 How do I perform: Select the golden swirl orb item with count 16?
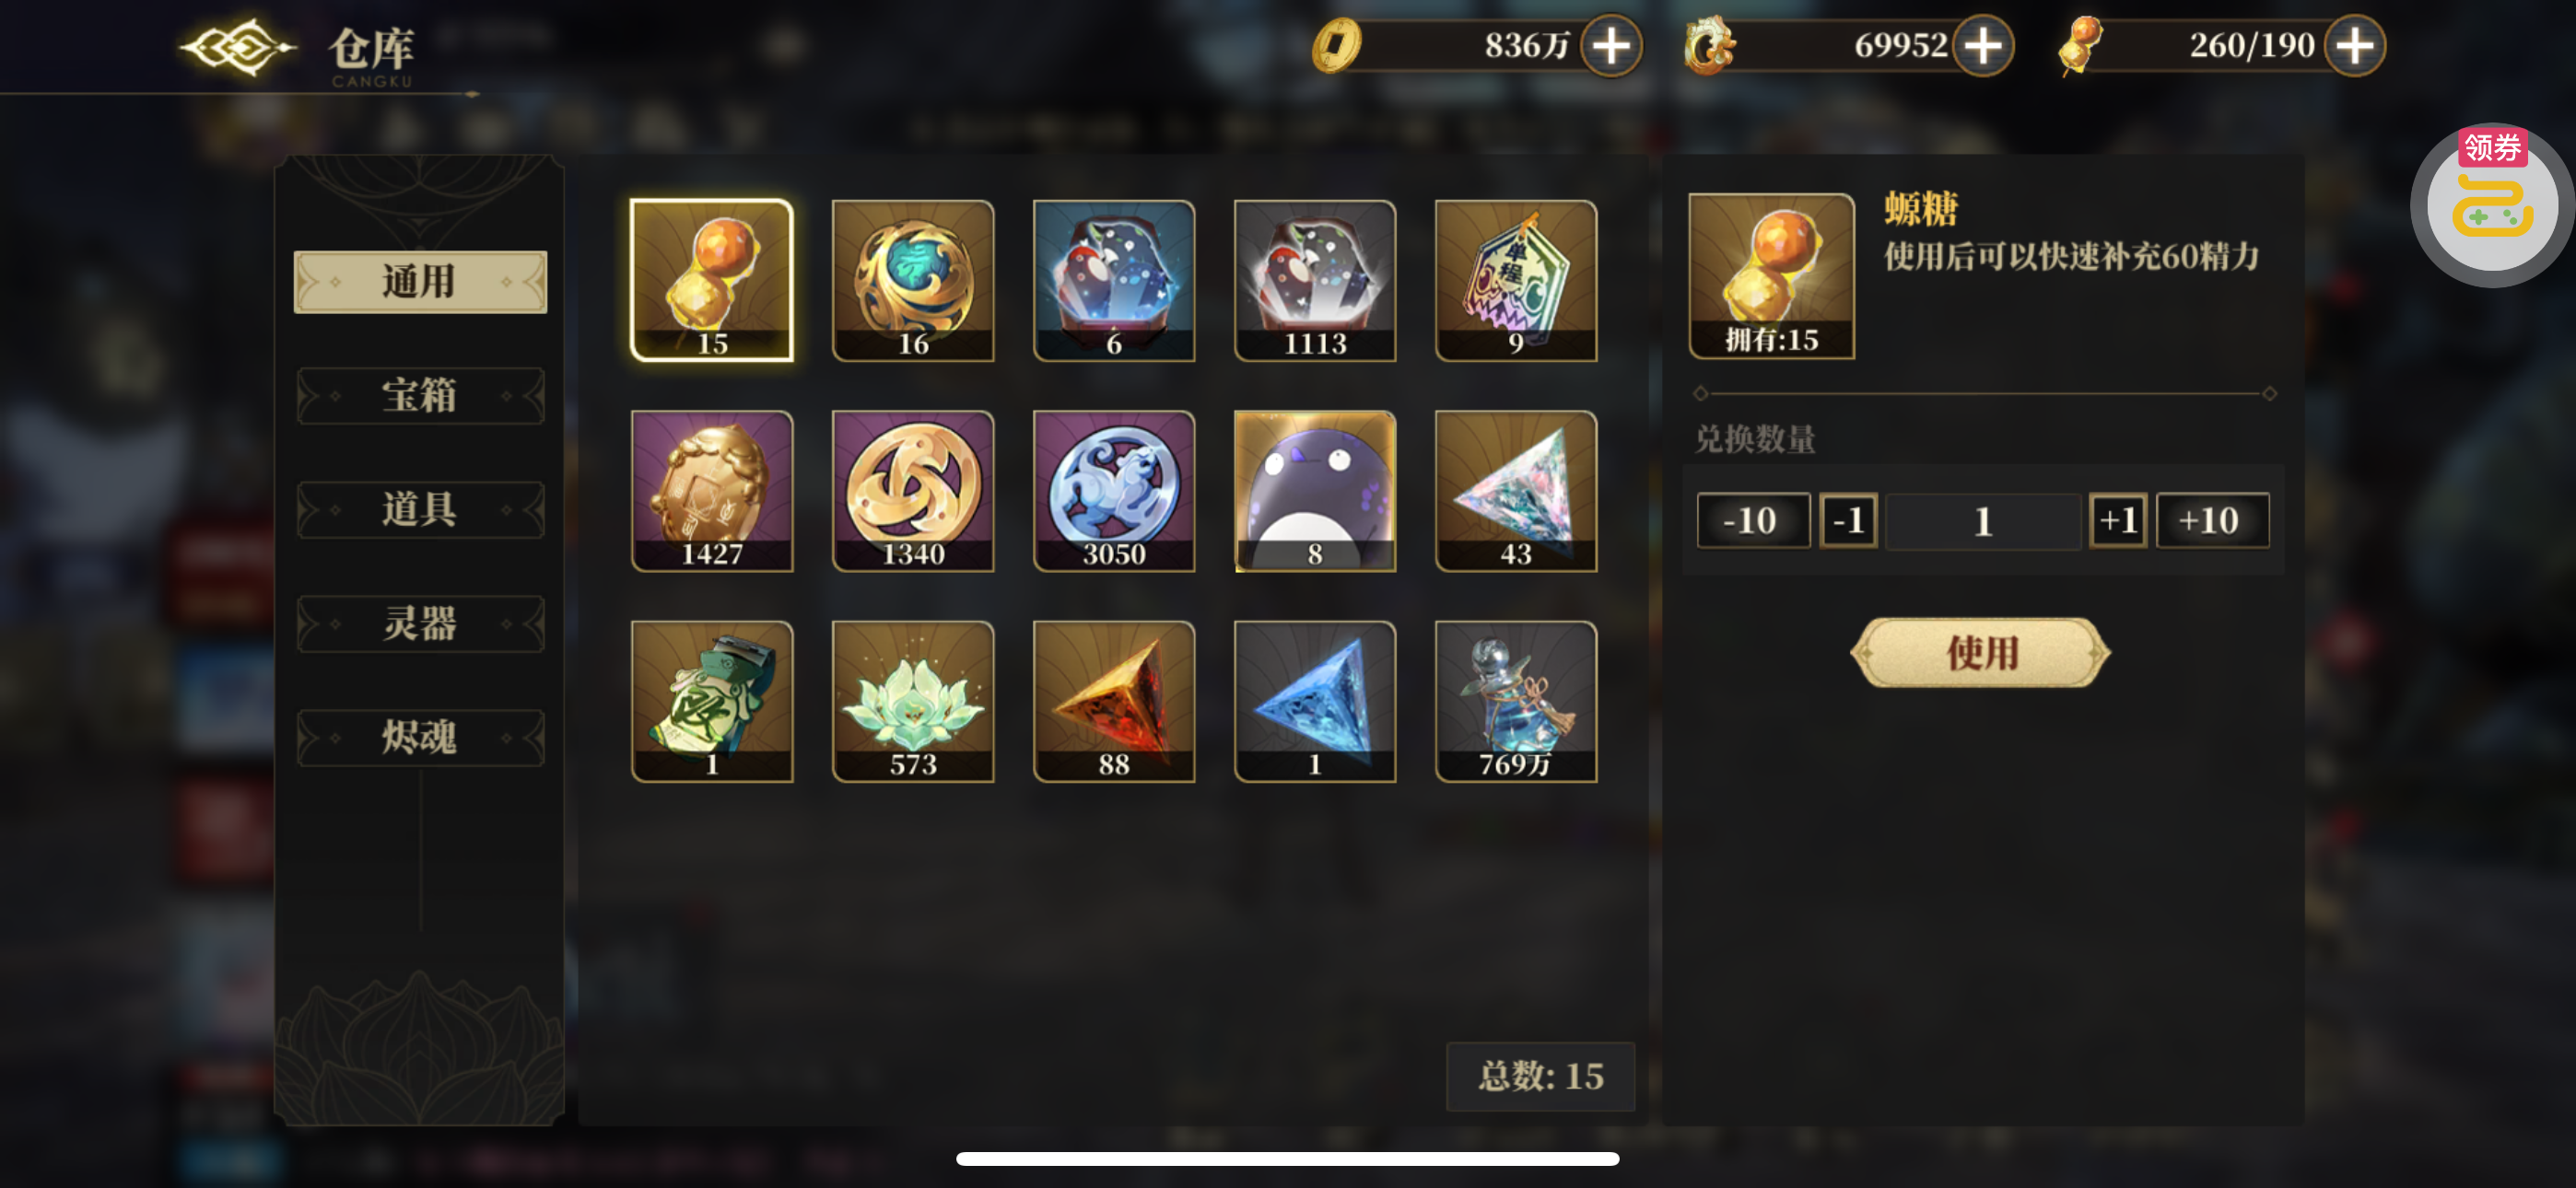pos(912,280)
